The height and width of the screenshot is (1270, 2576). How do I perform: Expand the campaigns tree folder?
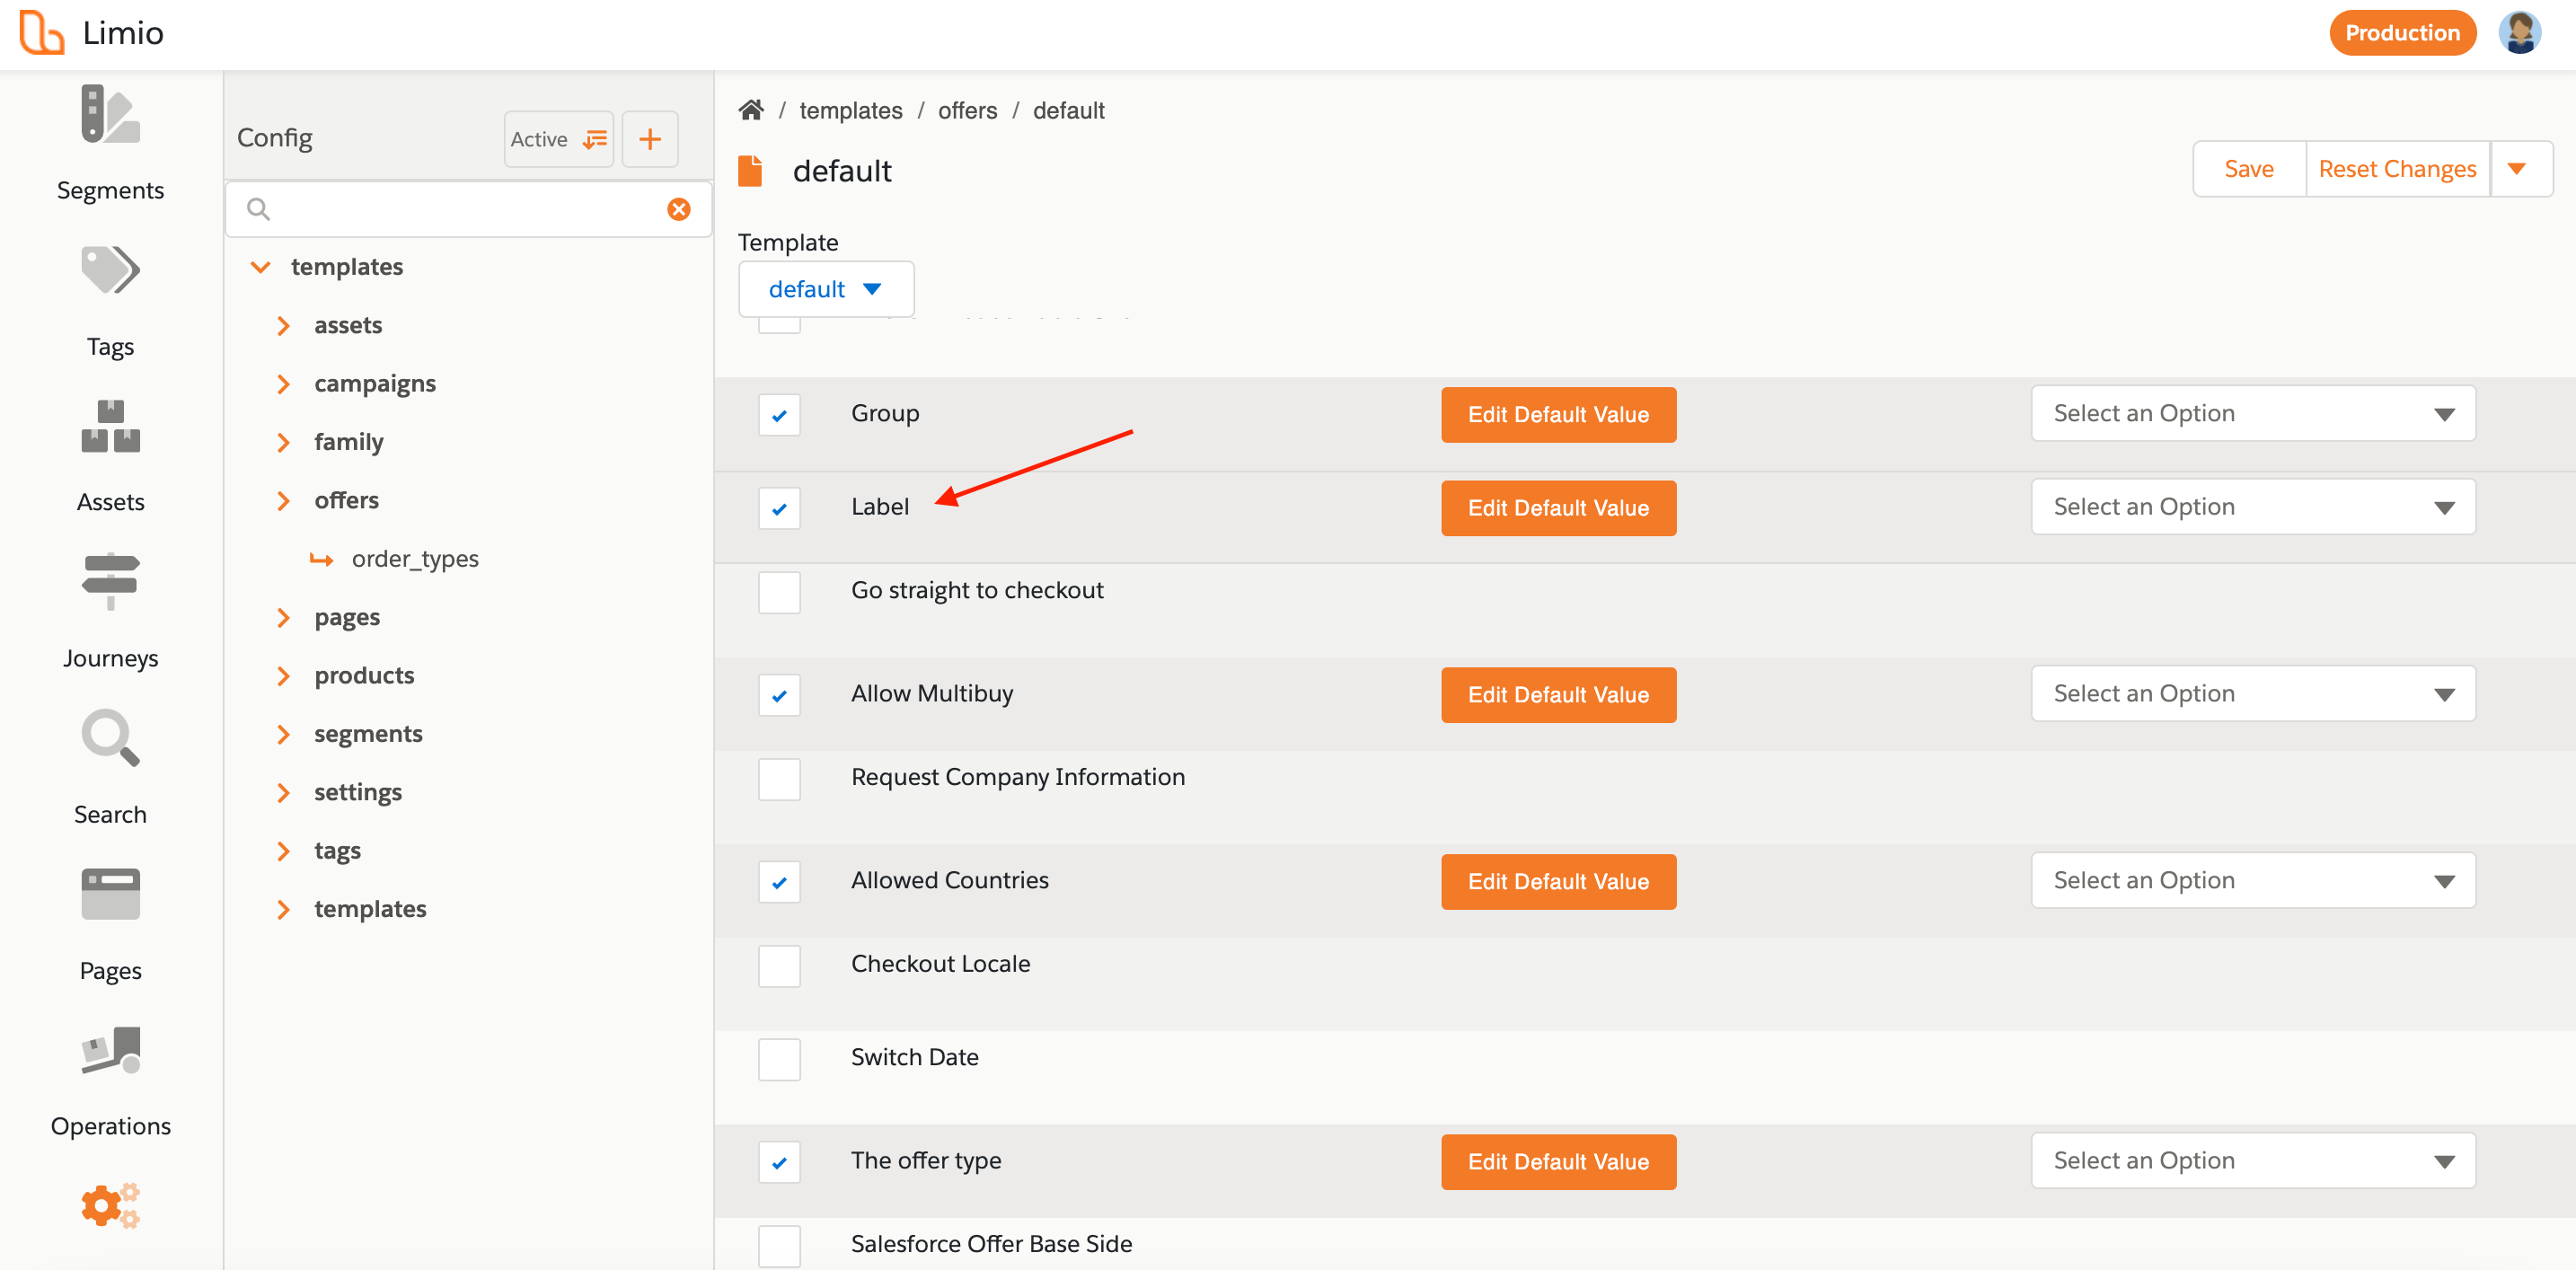pyautogui.click(x=283, y=384)
